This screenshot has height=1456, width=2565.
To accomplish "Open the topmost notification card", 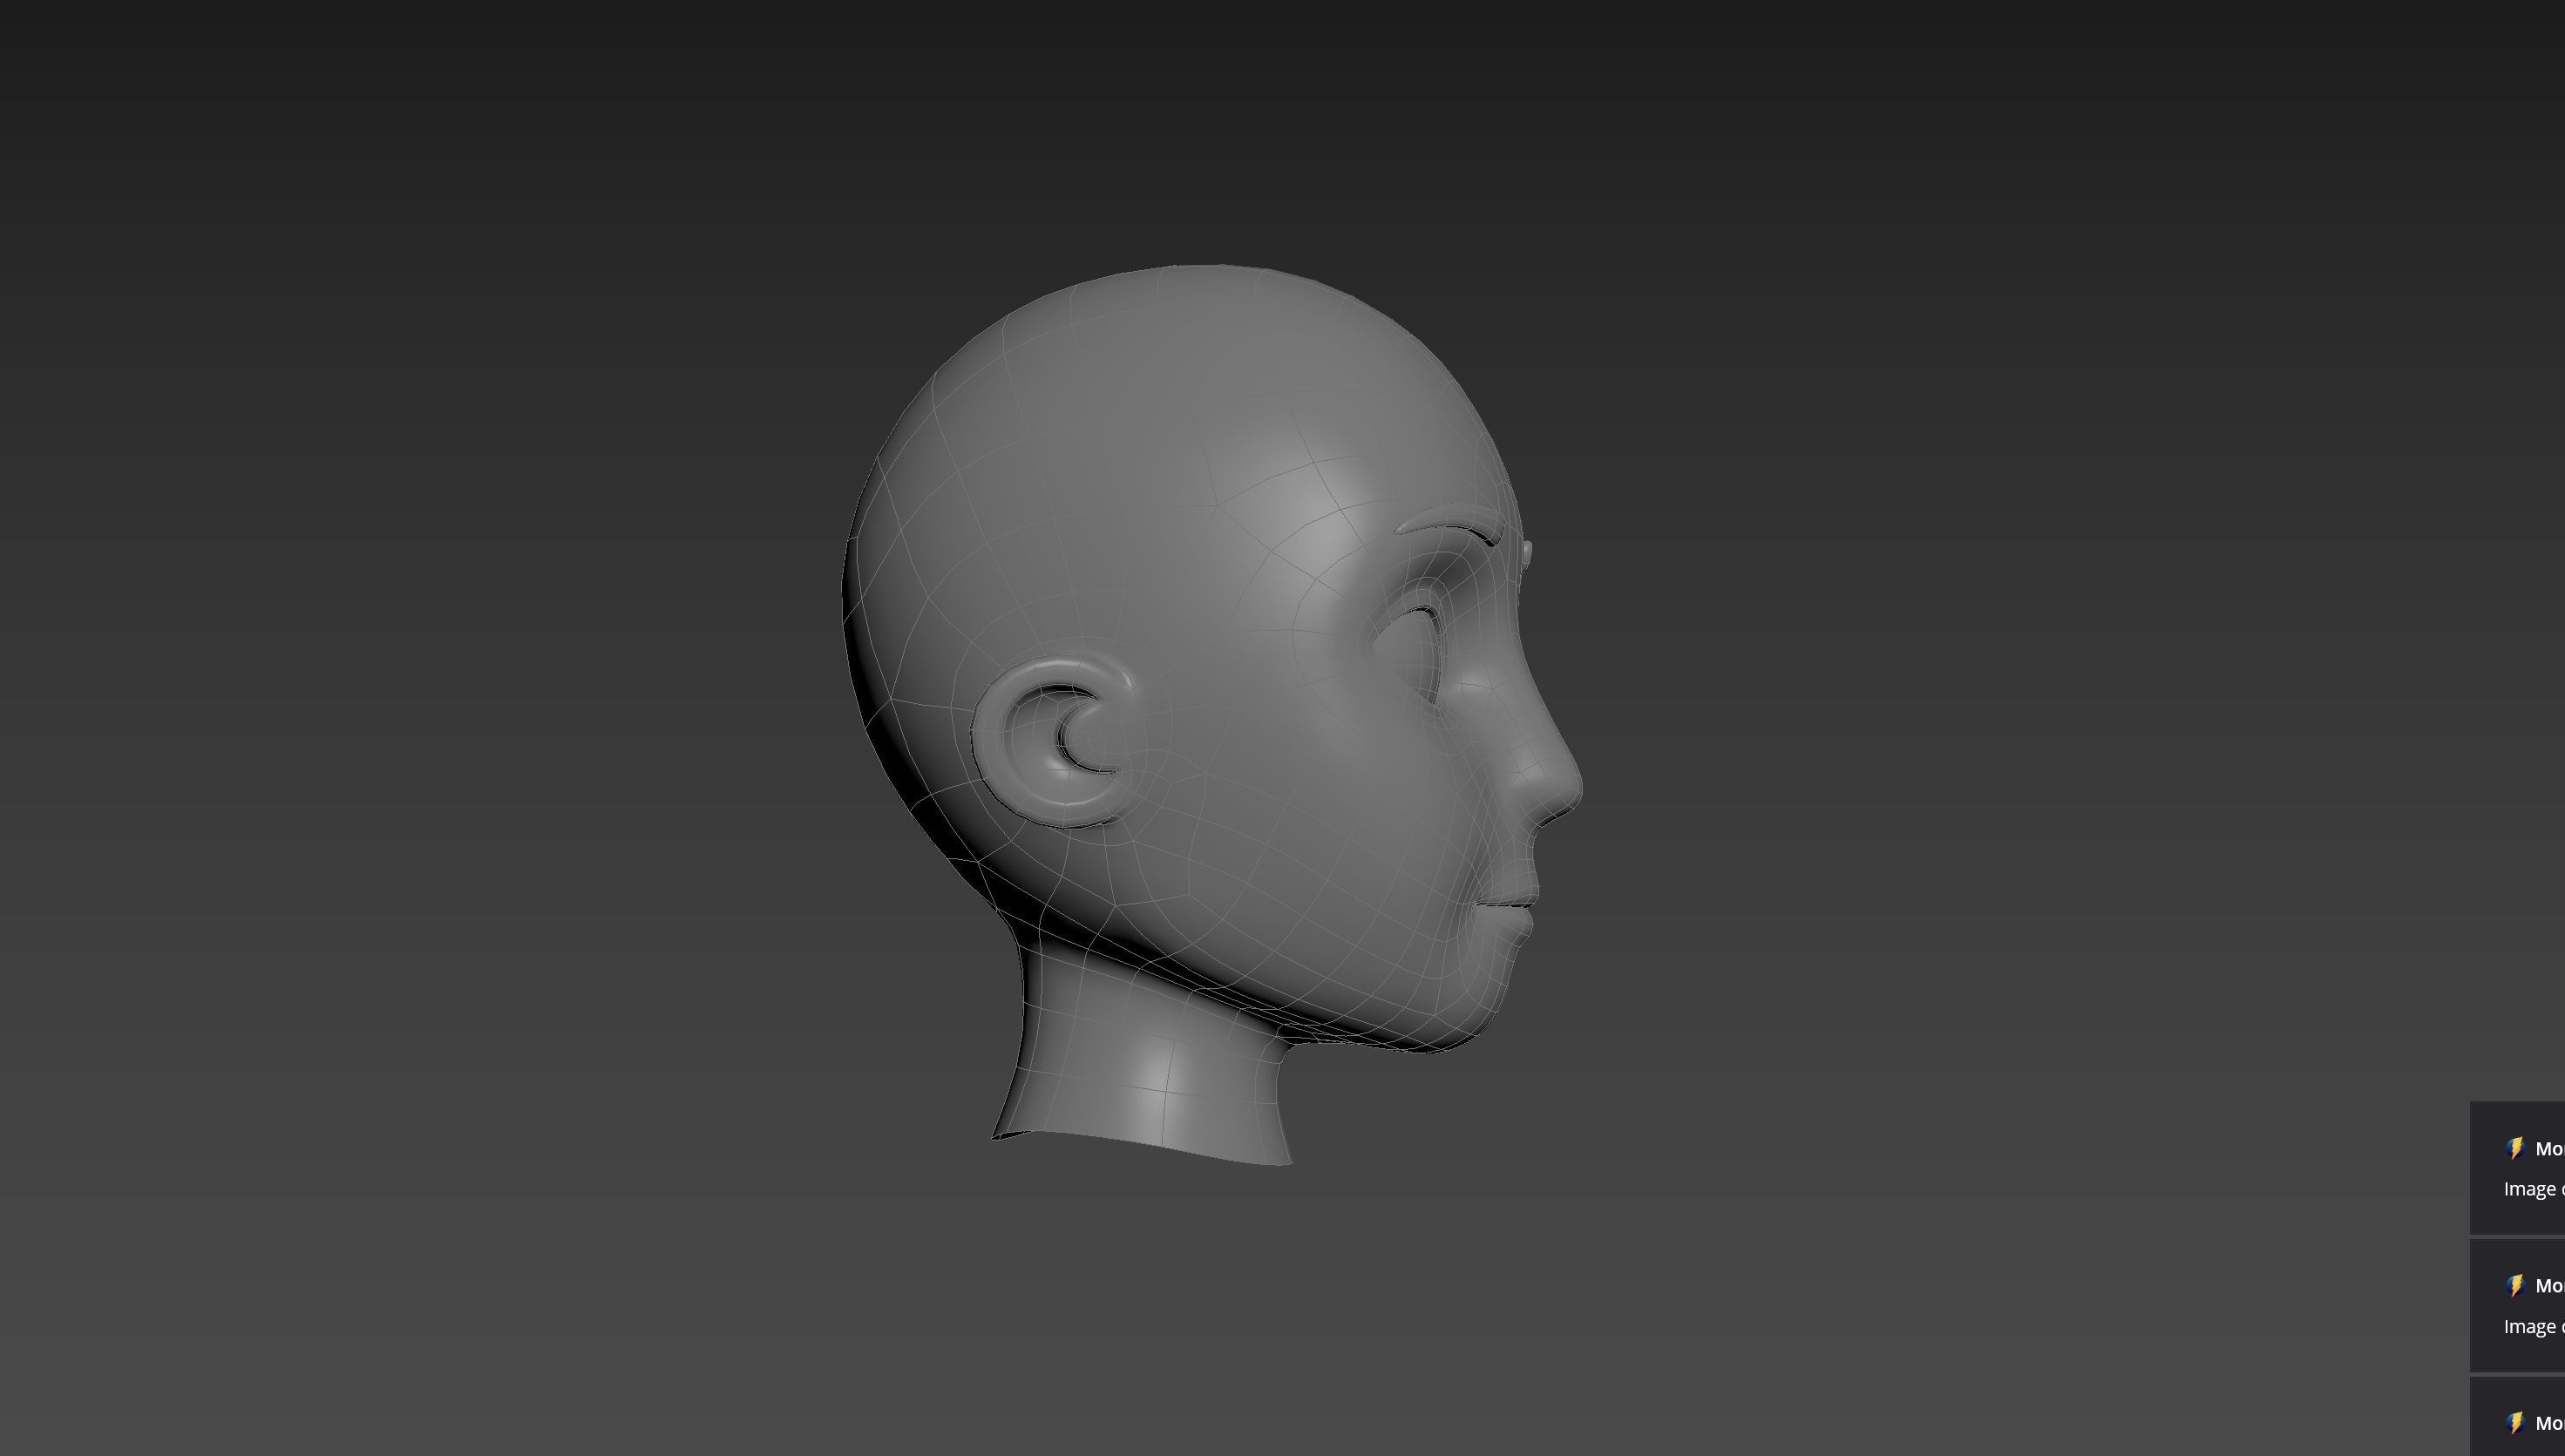I will [x=2518, y=1168].
